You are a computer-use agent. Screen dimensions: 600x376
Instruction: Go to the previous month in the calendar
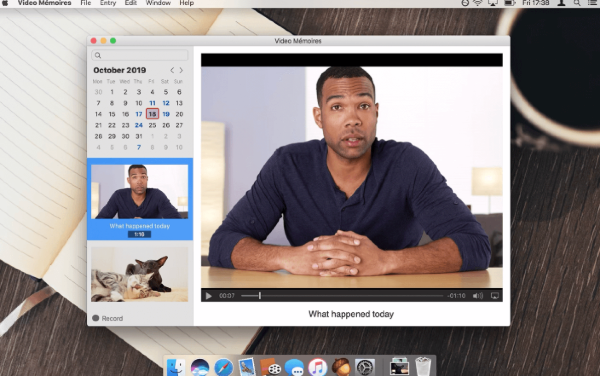[172, 70]
